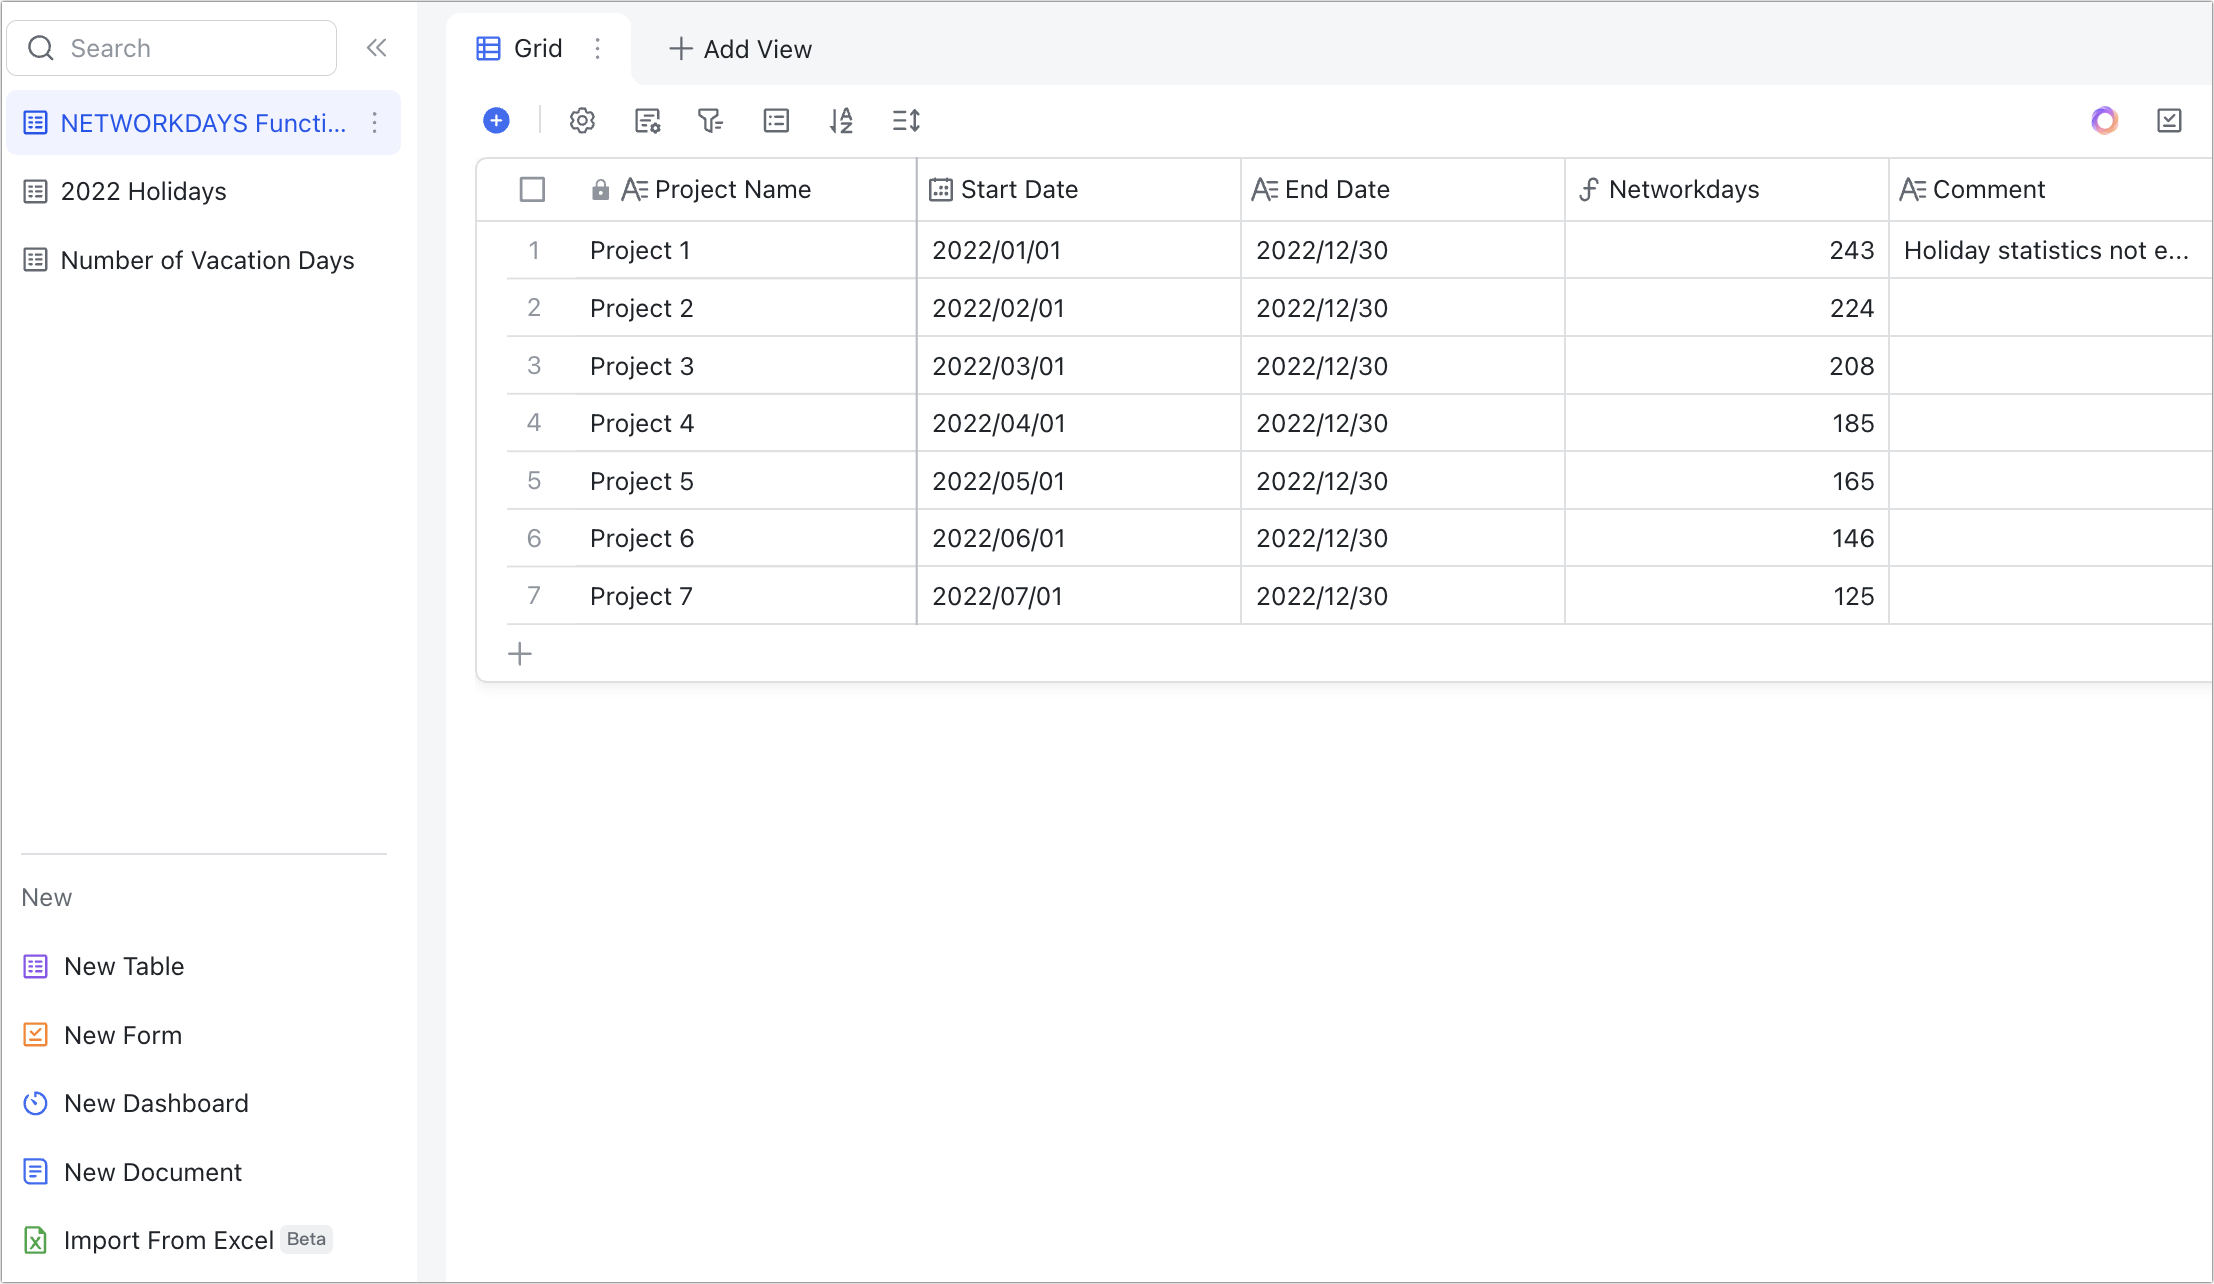Click the row height adjustment icon
Image resolution: width=2214 pixels, height=1284 pixels.
(x=906, y=120)
